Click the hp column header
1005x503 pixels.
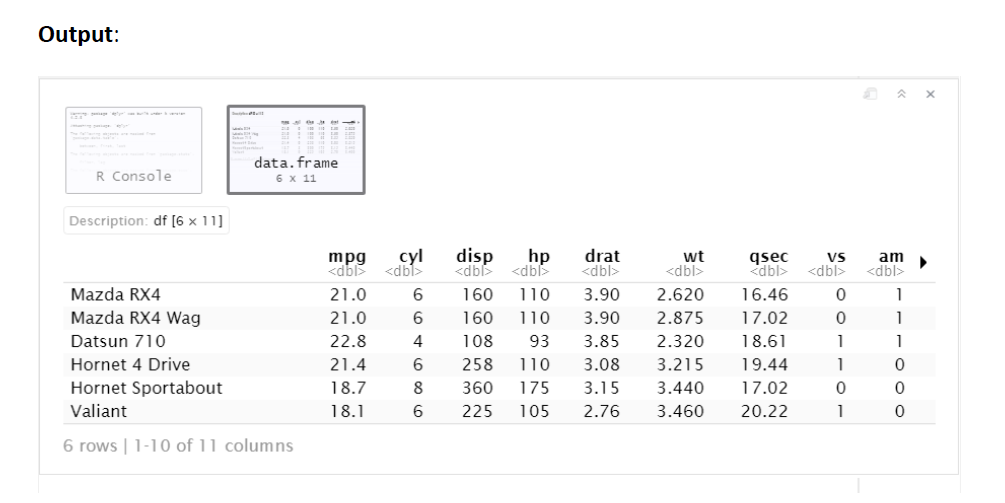point(531,263)
